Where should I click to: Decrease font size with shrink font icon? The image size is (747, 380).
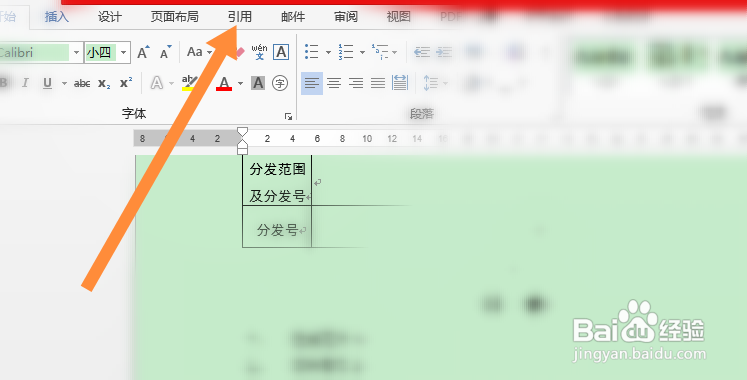(x=165, y=52)
